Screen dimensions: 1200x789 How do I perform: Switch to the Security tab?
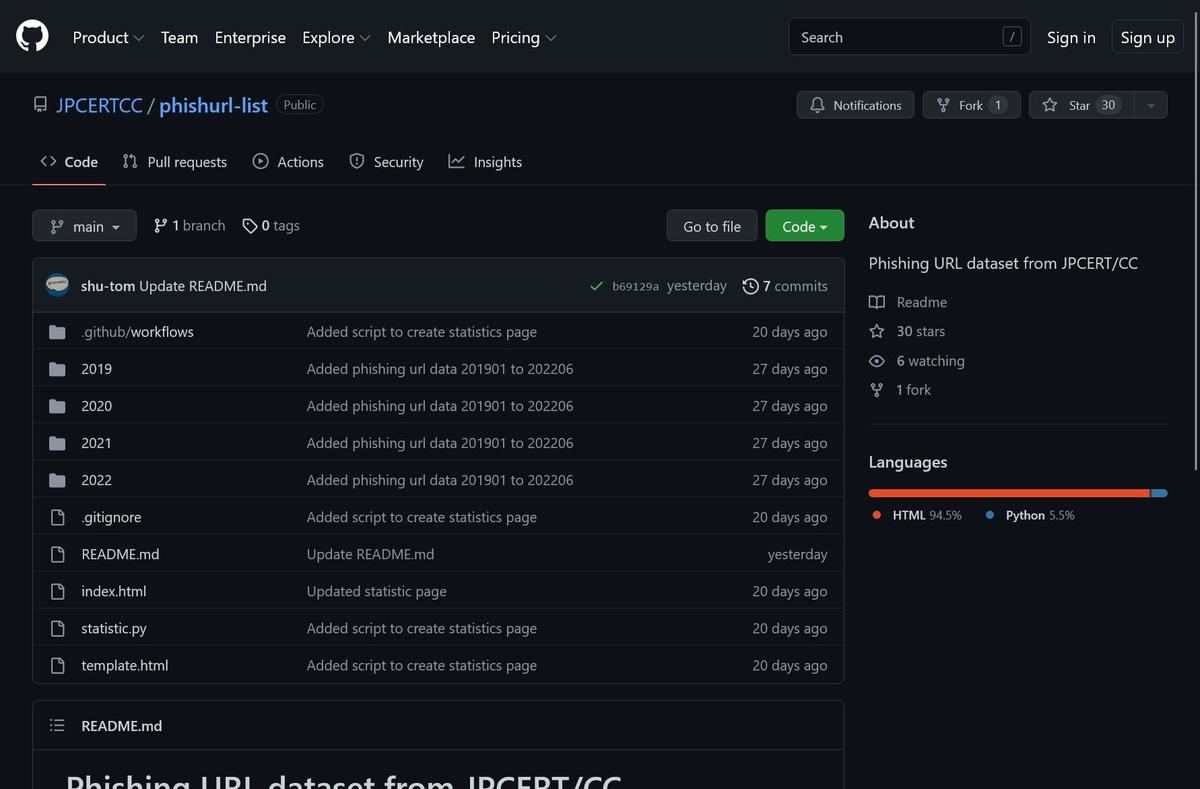[386, 162]
